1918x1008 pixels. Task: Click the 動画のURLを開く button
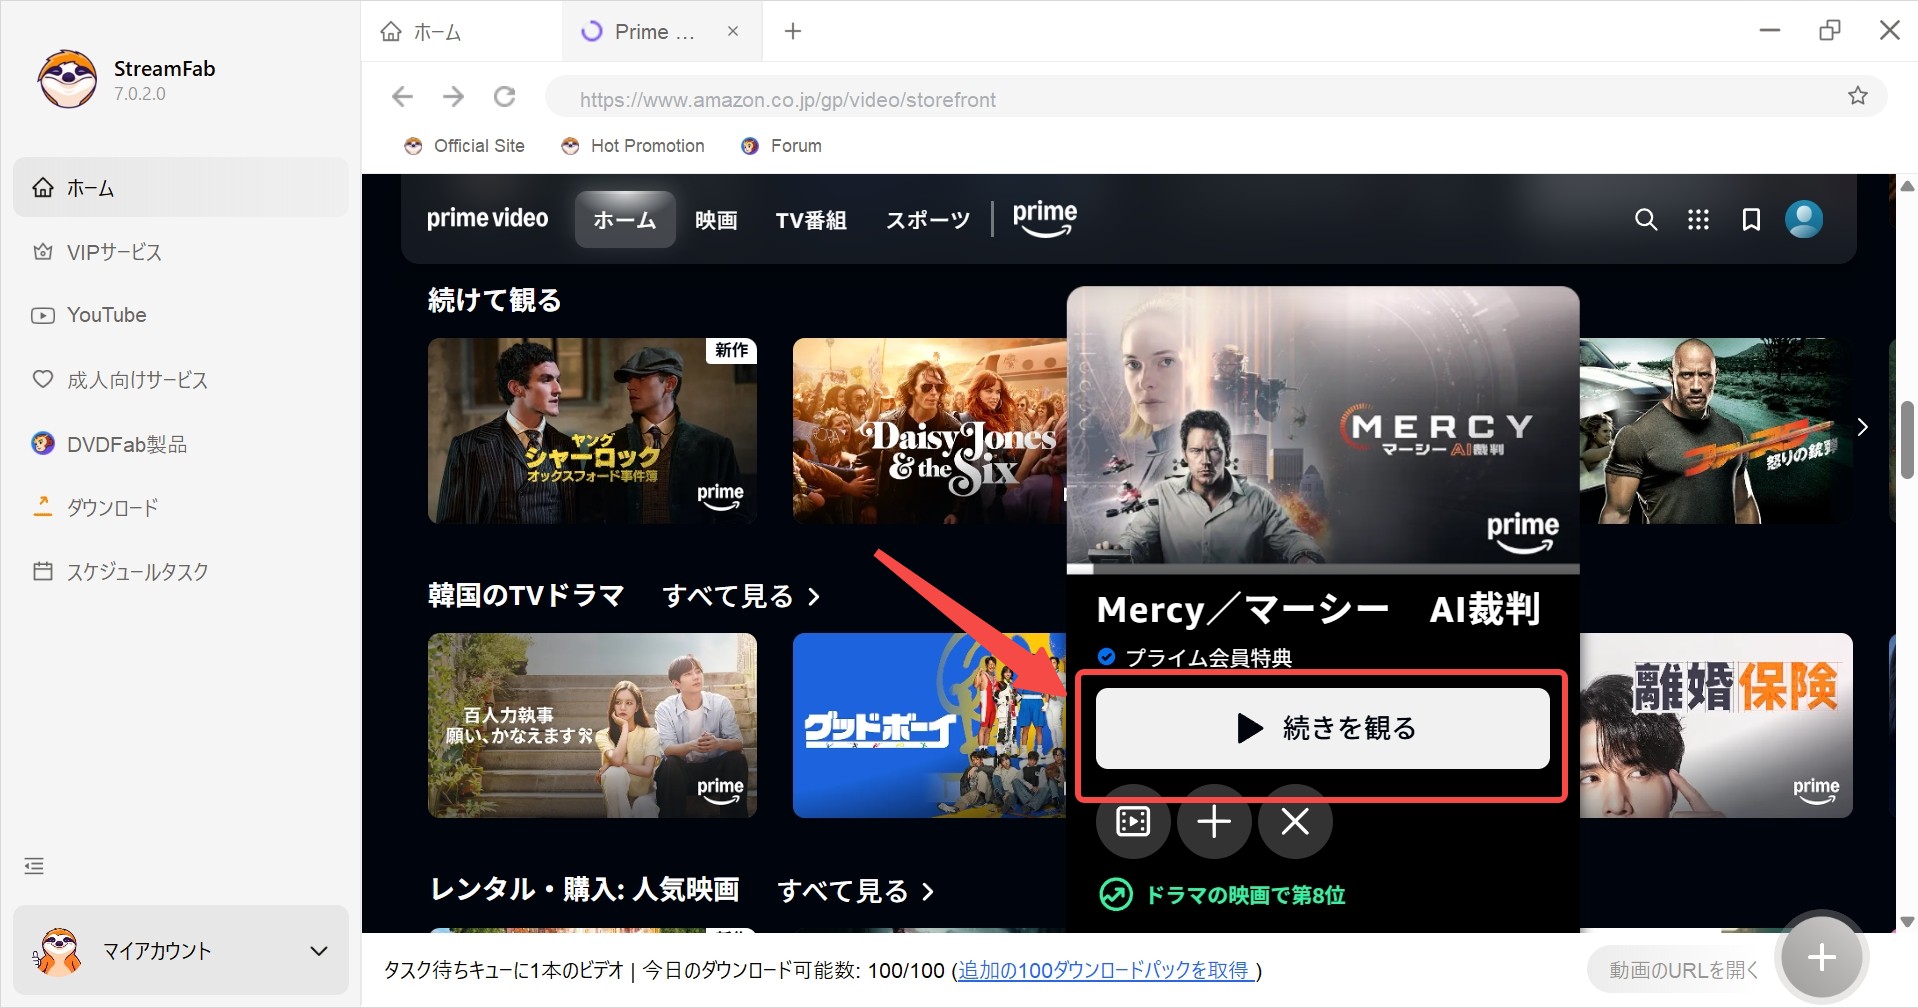[1682, 969]
